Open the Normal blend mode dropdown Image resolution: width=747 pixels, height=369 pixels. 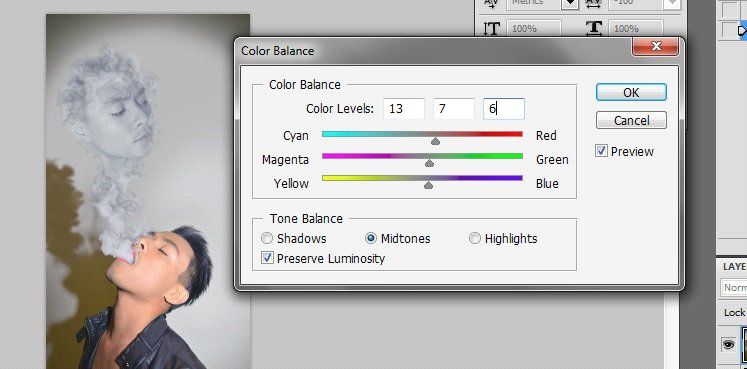[734, 288]
